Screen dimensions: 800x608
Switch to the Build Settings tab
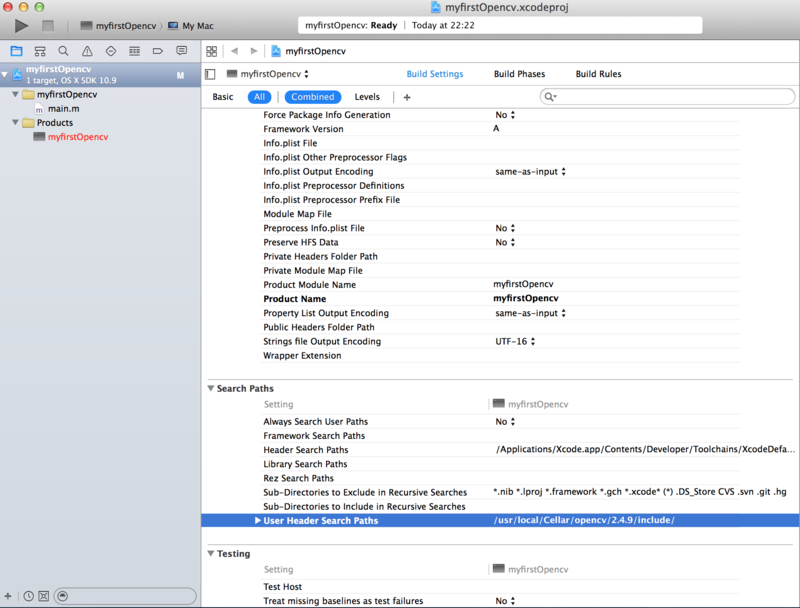(435, 74)
